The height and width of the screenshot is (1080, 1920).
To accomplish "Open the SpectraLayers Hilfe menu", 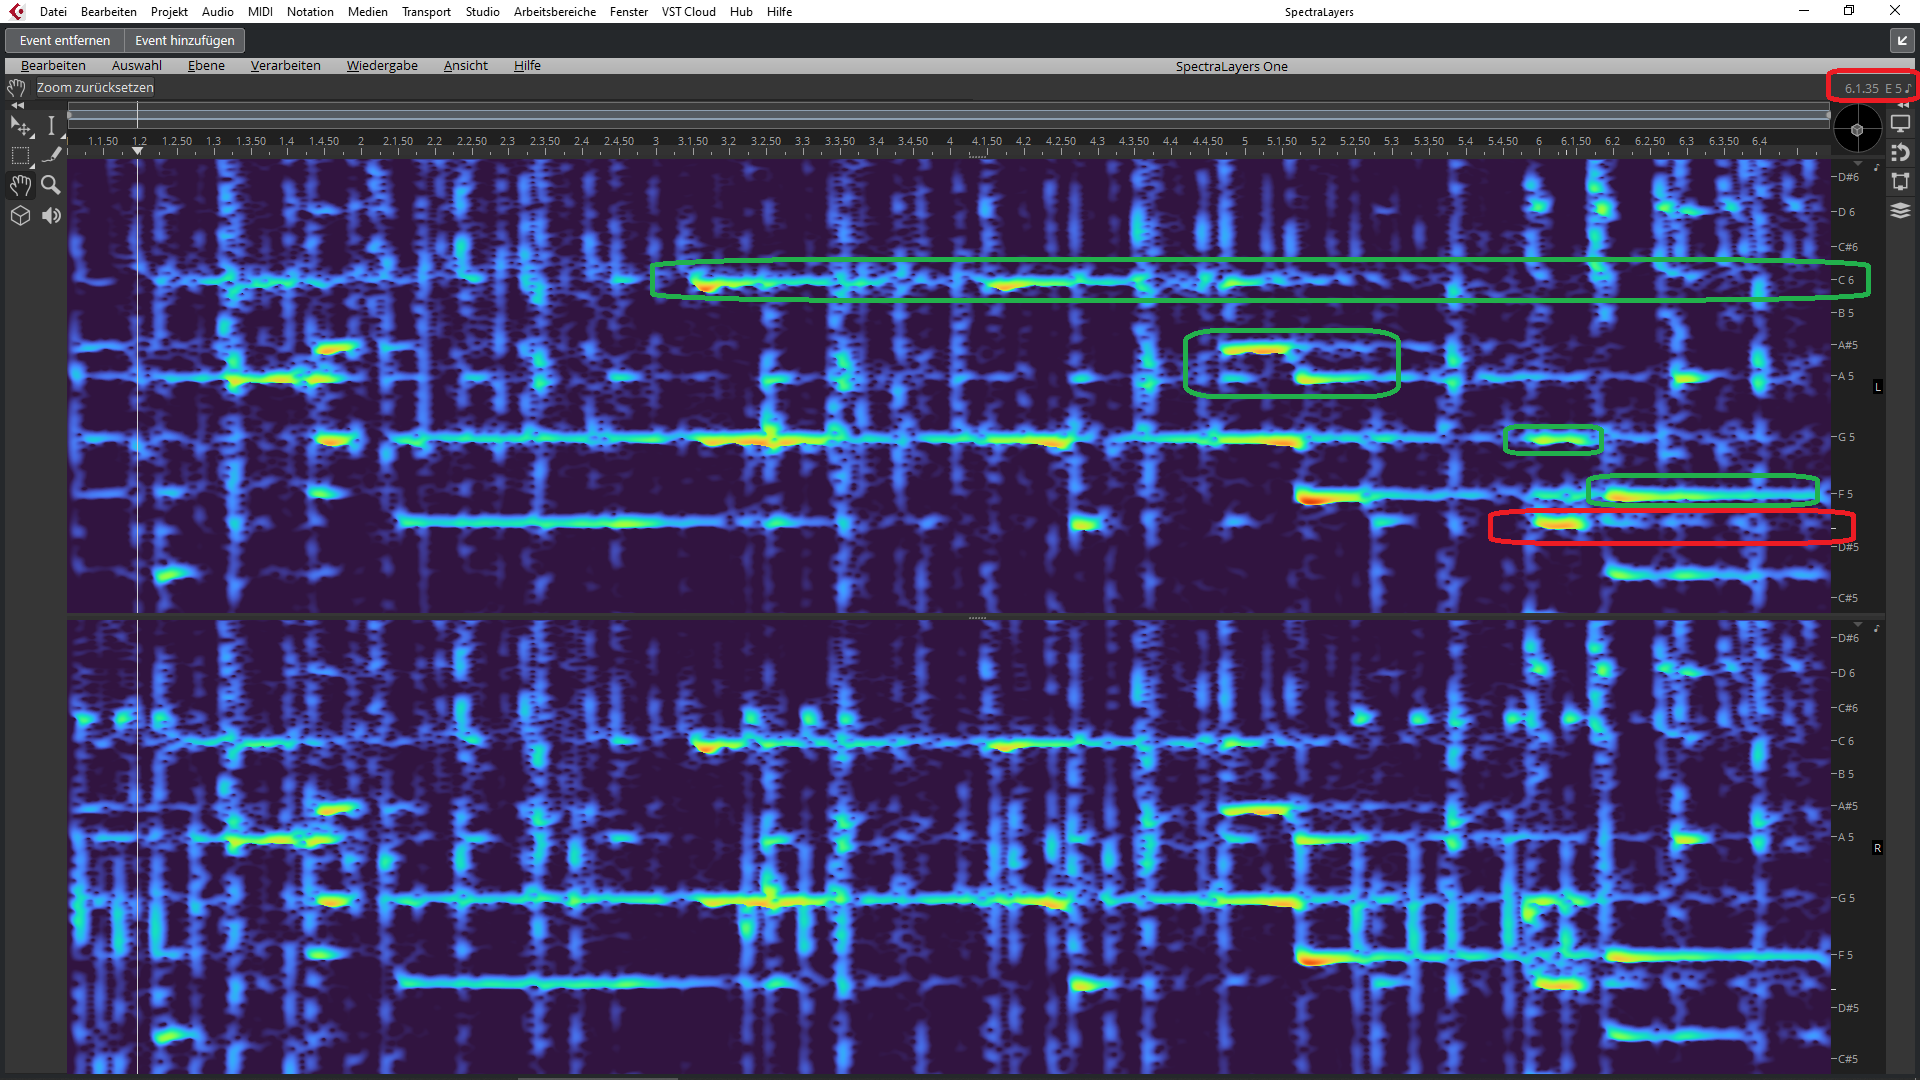I will 527,66.
